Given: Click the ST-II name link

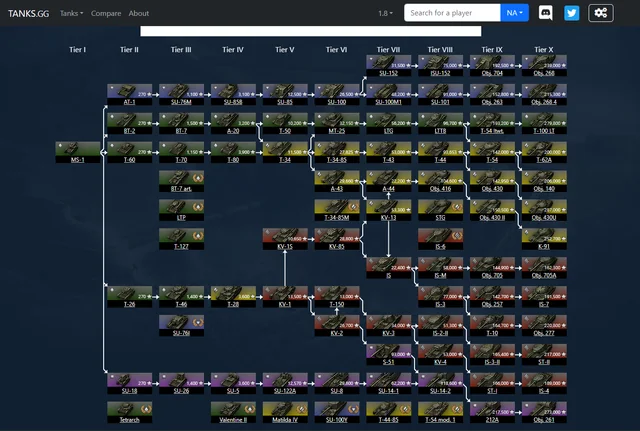Looking at the screenshot, I should coord(544,362).
